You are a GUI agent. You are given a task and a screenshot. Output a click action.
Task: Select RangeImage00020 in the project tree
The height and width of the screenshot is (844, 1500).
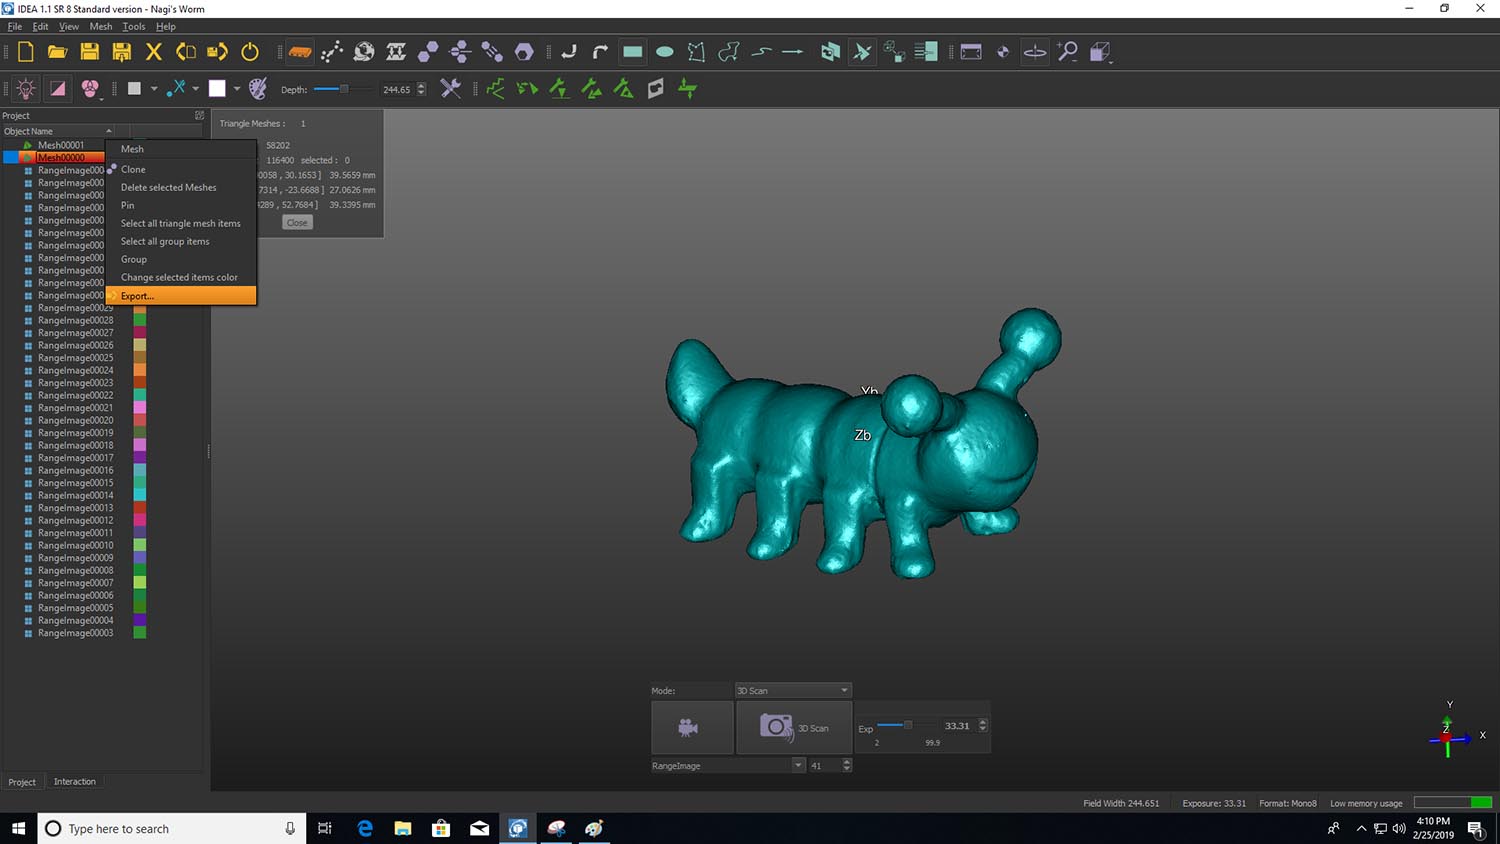tap(75, 421)
